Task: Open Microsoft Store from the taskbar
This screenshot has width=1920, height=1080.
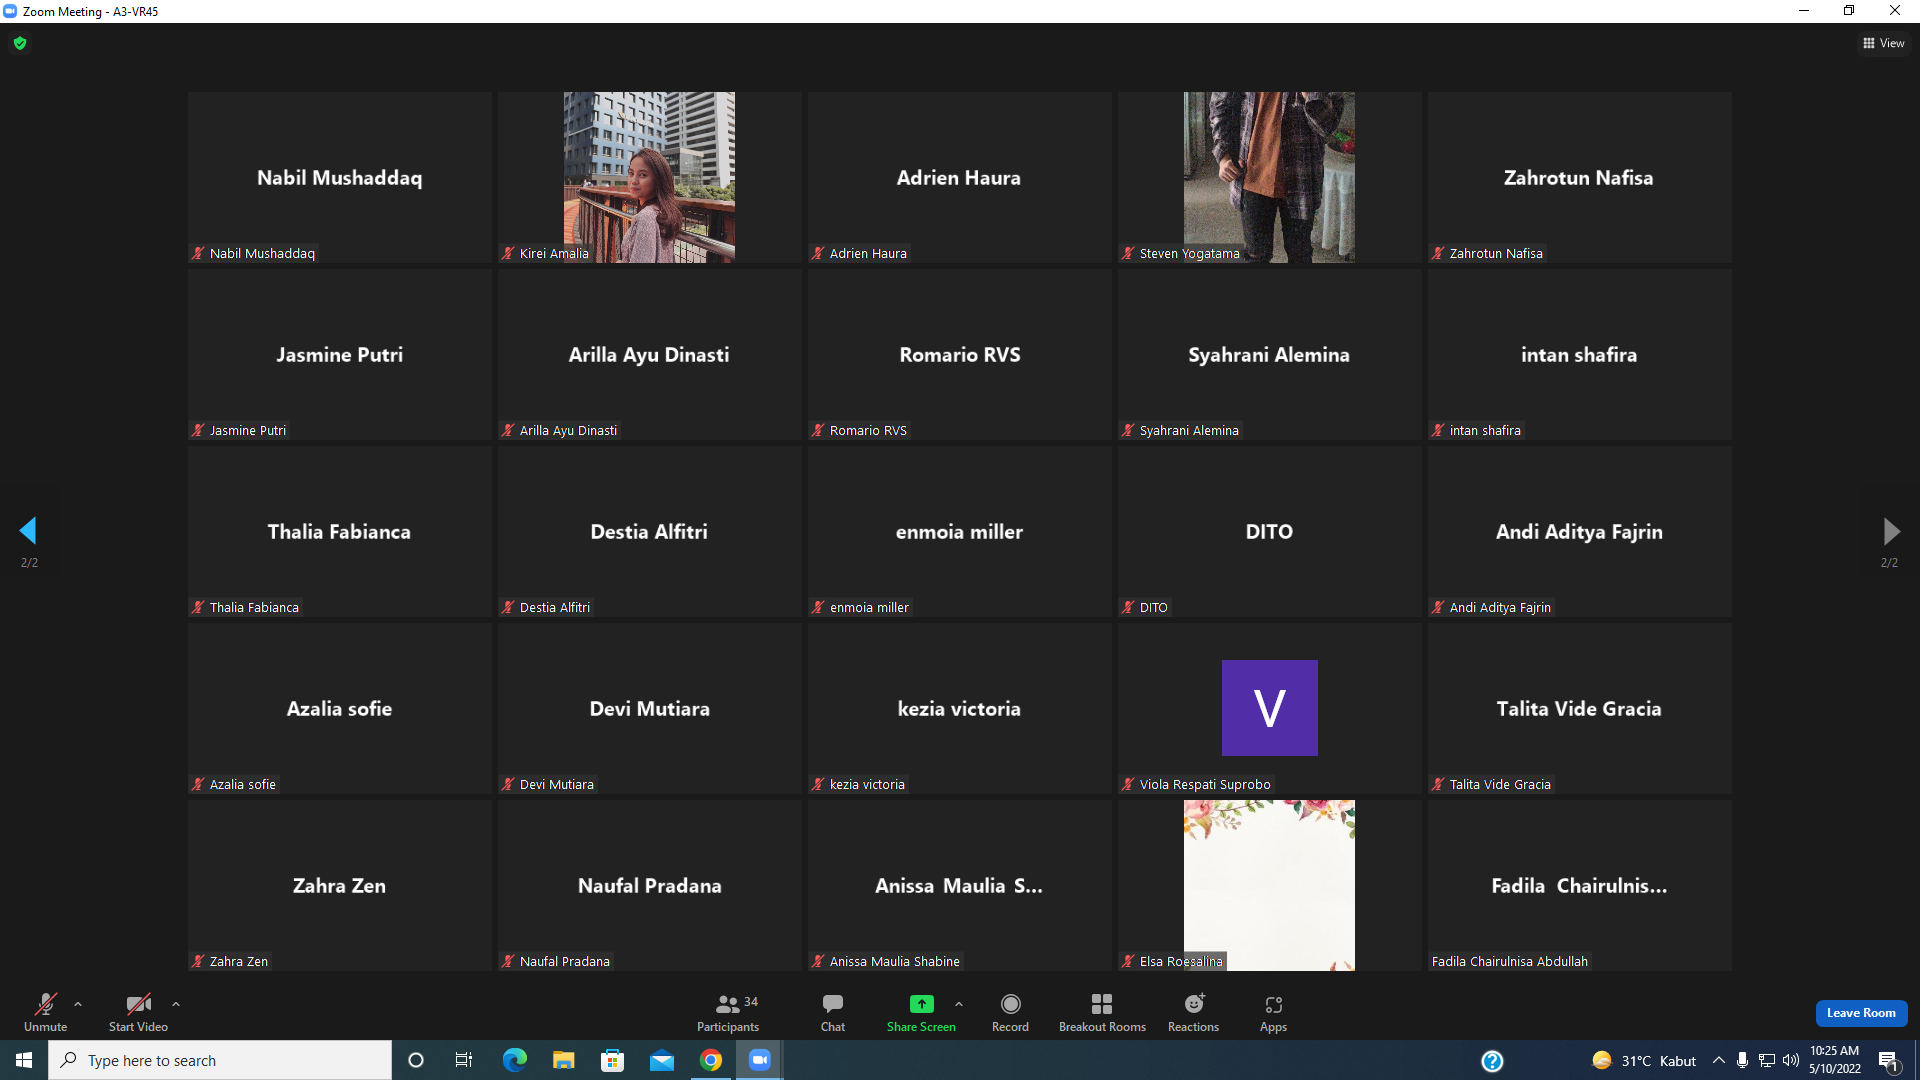Action: point(612,1060)
